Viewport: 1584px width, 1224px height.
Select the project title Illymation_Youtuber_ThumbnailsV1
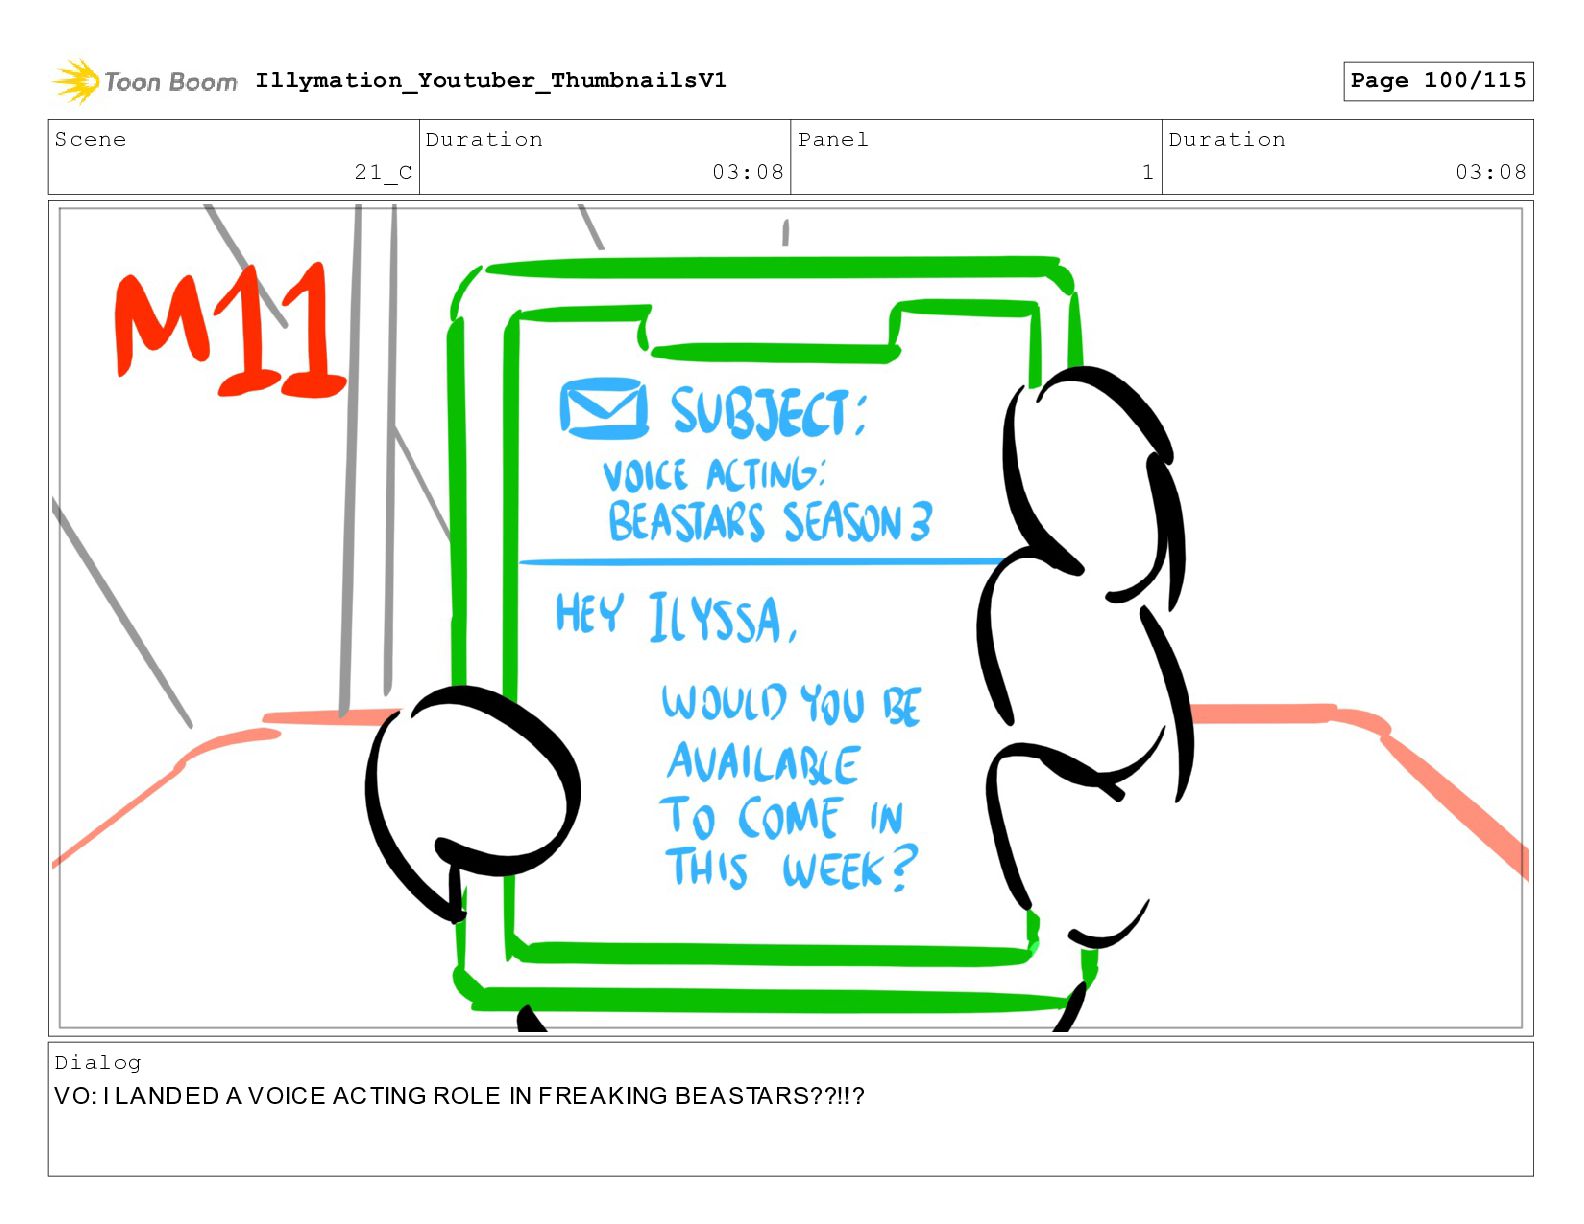point(491,80)
